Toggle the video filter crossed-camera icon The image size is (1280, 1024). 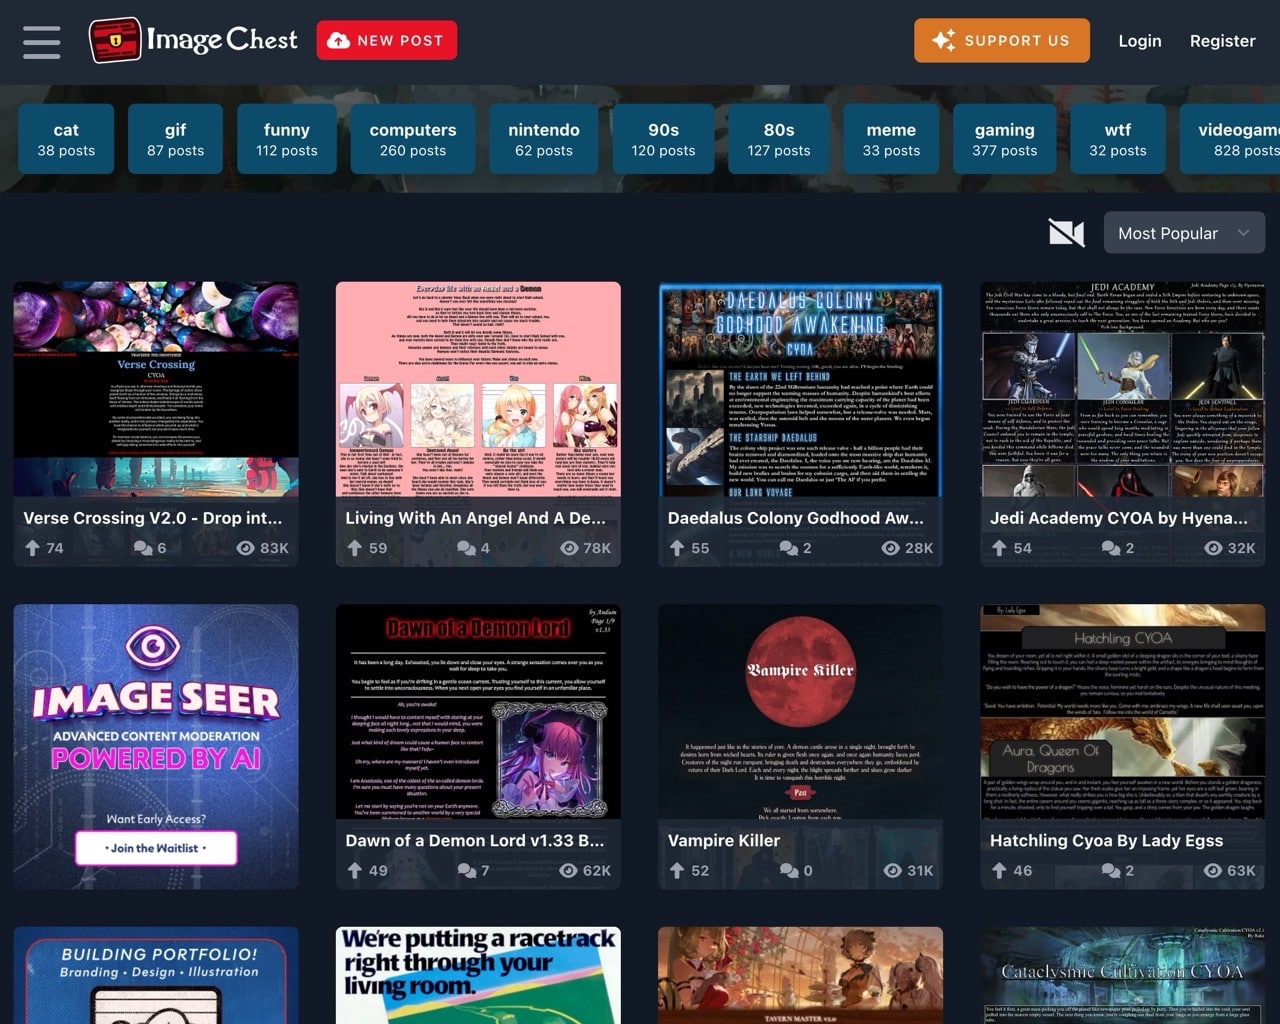pos(1066,233)
